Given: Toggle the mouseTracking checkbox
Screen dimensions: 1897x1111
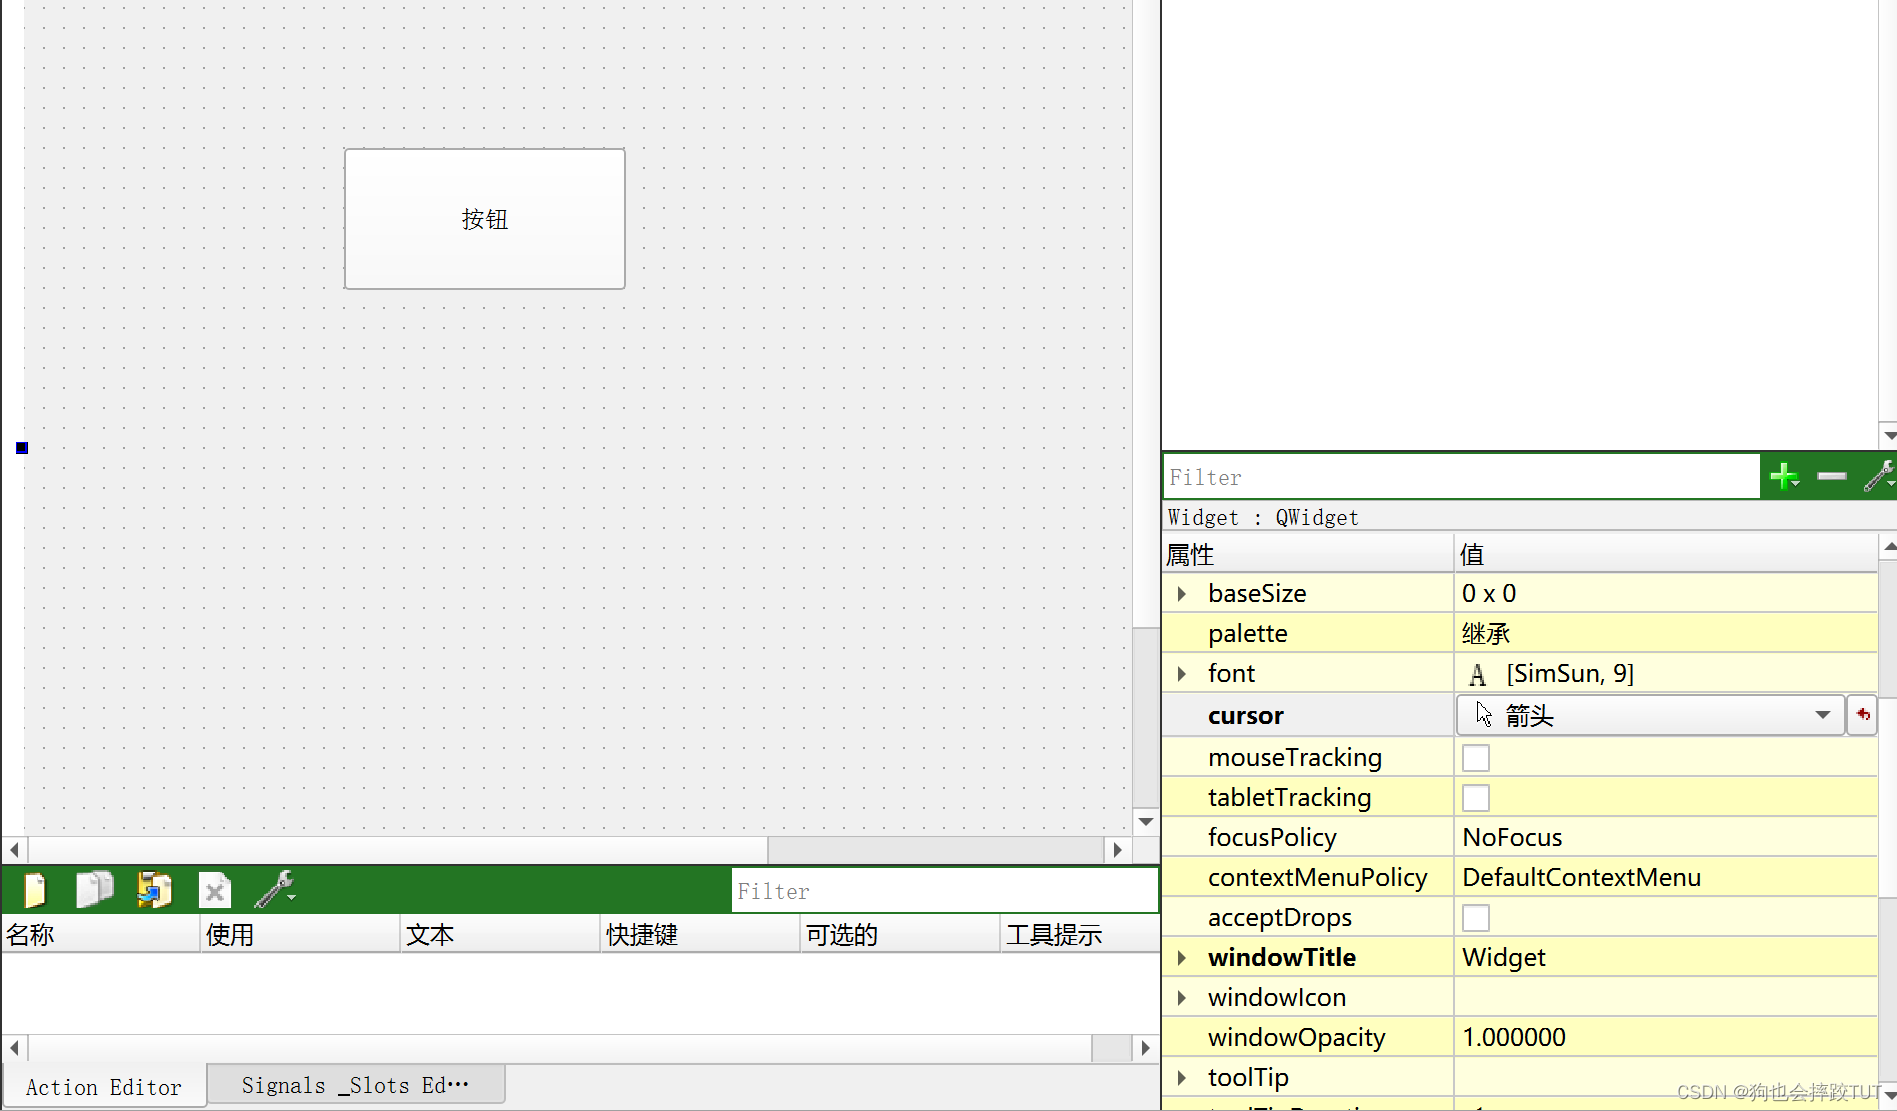Looking at the screenshot, I should [x=1476, y=758].
